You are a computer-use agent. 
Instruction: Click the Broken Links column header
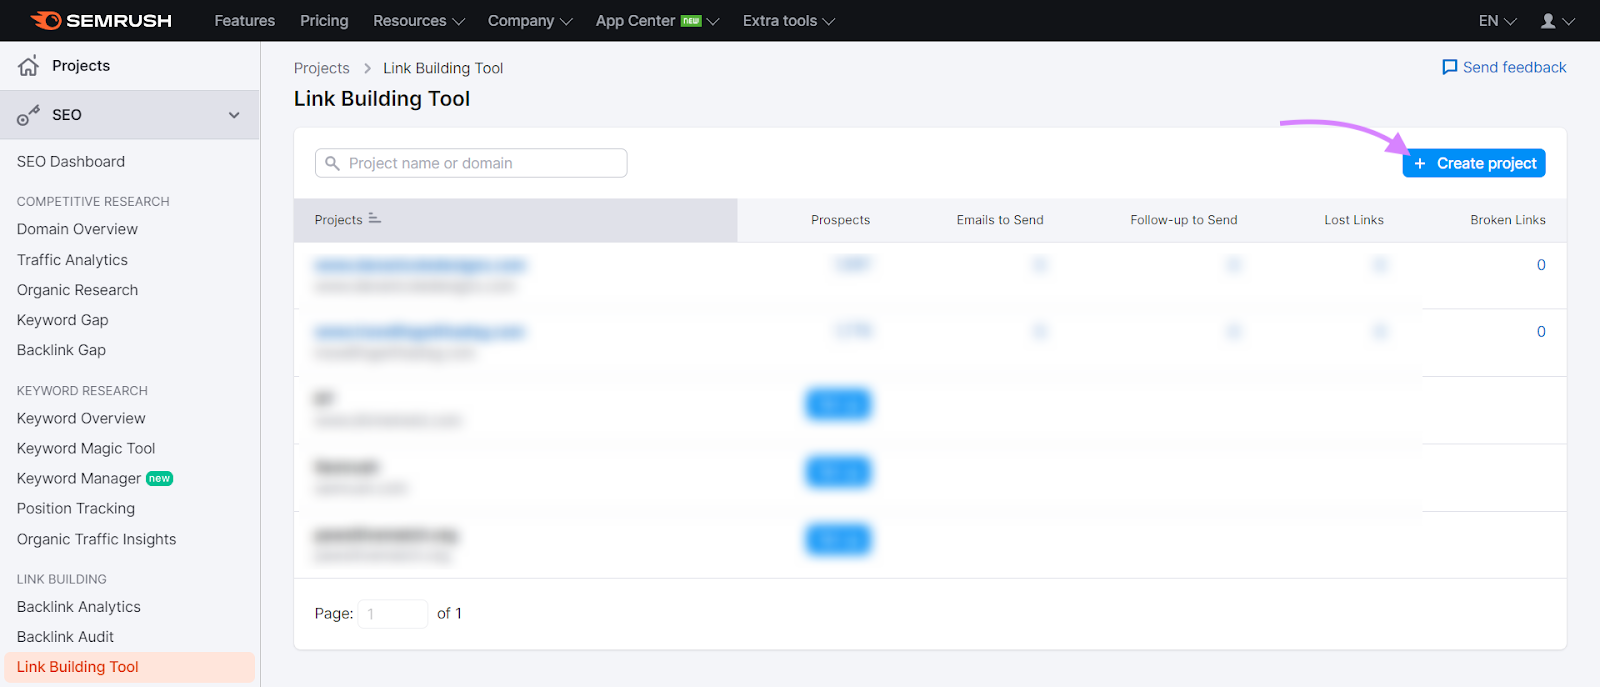click(x=1508, y=220)
